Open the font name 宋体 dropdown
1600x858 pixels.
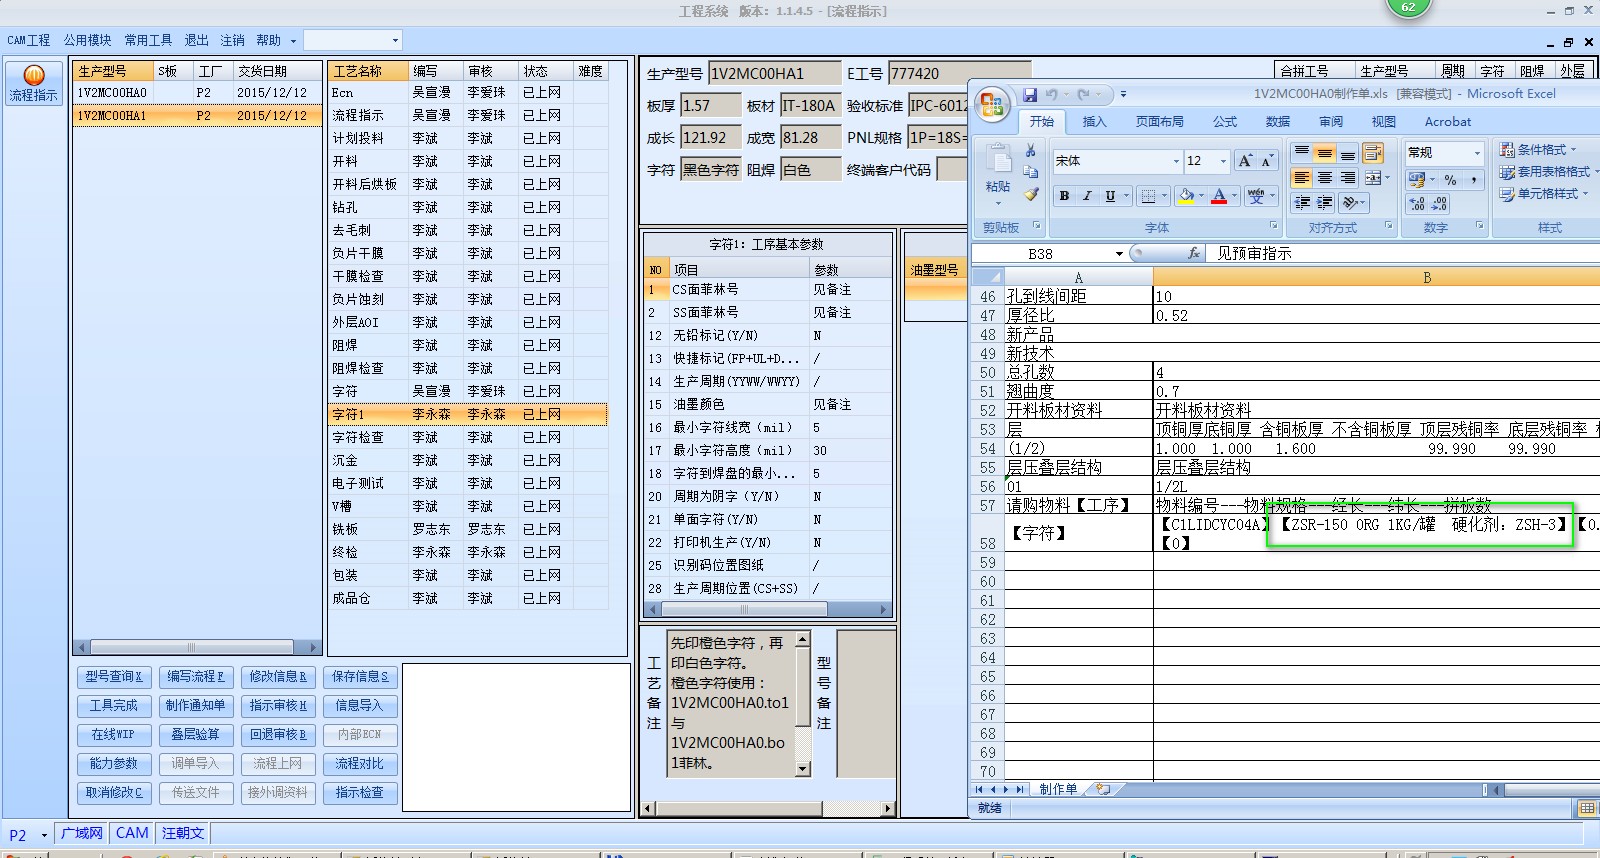click(x=1176, y=161)
